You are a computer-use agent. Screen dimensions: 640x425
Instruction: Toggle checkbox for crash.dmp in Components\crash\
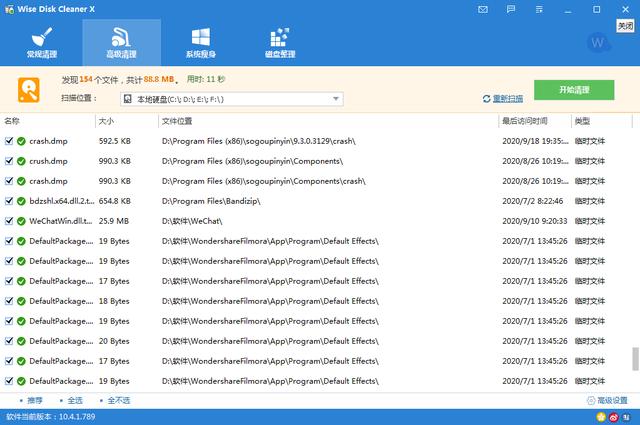click(x=9, y=181)
